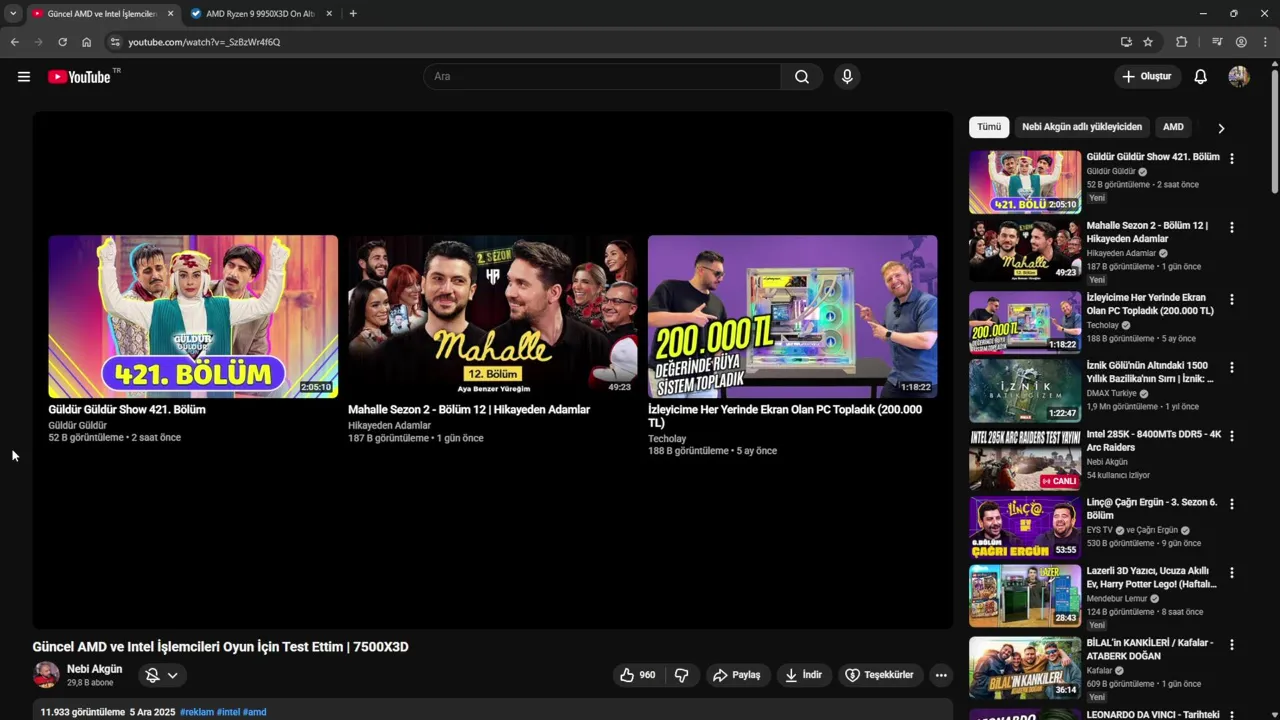Open Techolay channel link under endscreen video
This screenshot has width=1280, height=720.
click(x=667, y=438)
